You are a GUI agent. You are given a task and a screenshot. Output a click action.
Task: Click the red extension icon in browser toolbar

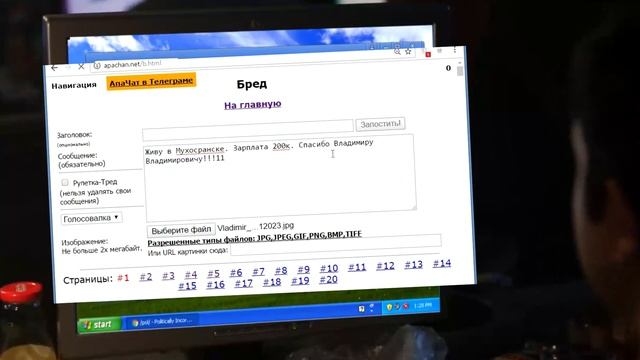pyautogui.click(x=428, y=54)
